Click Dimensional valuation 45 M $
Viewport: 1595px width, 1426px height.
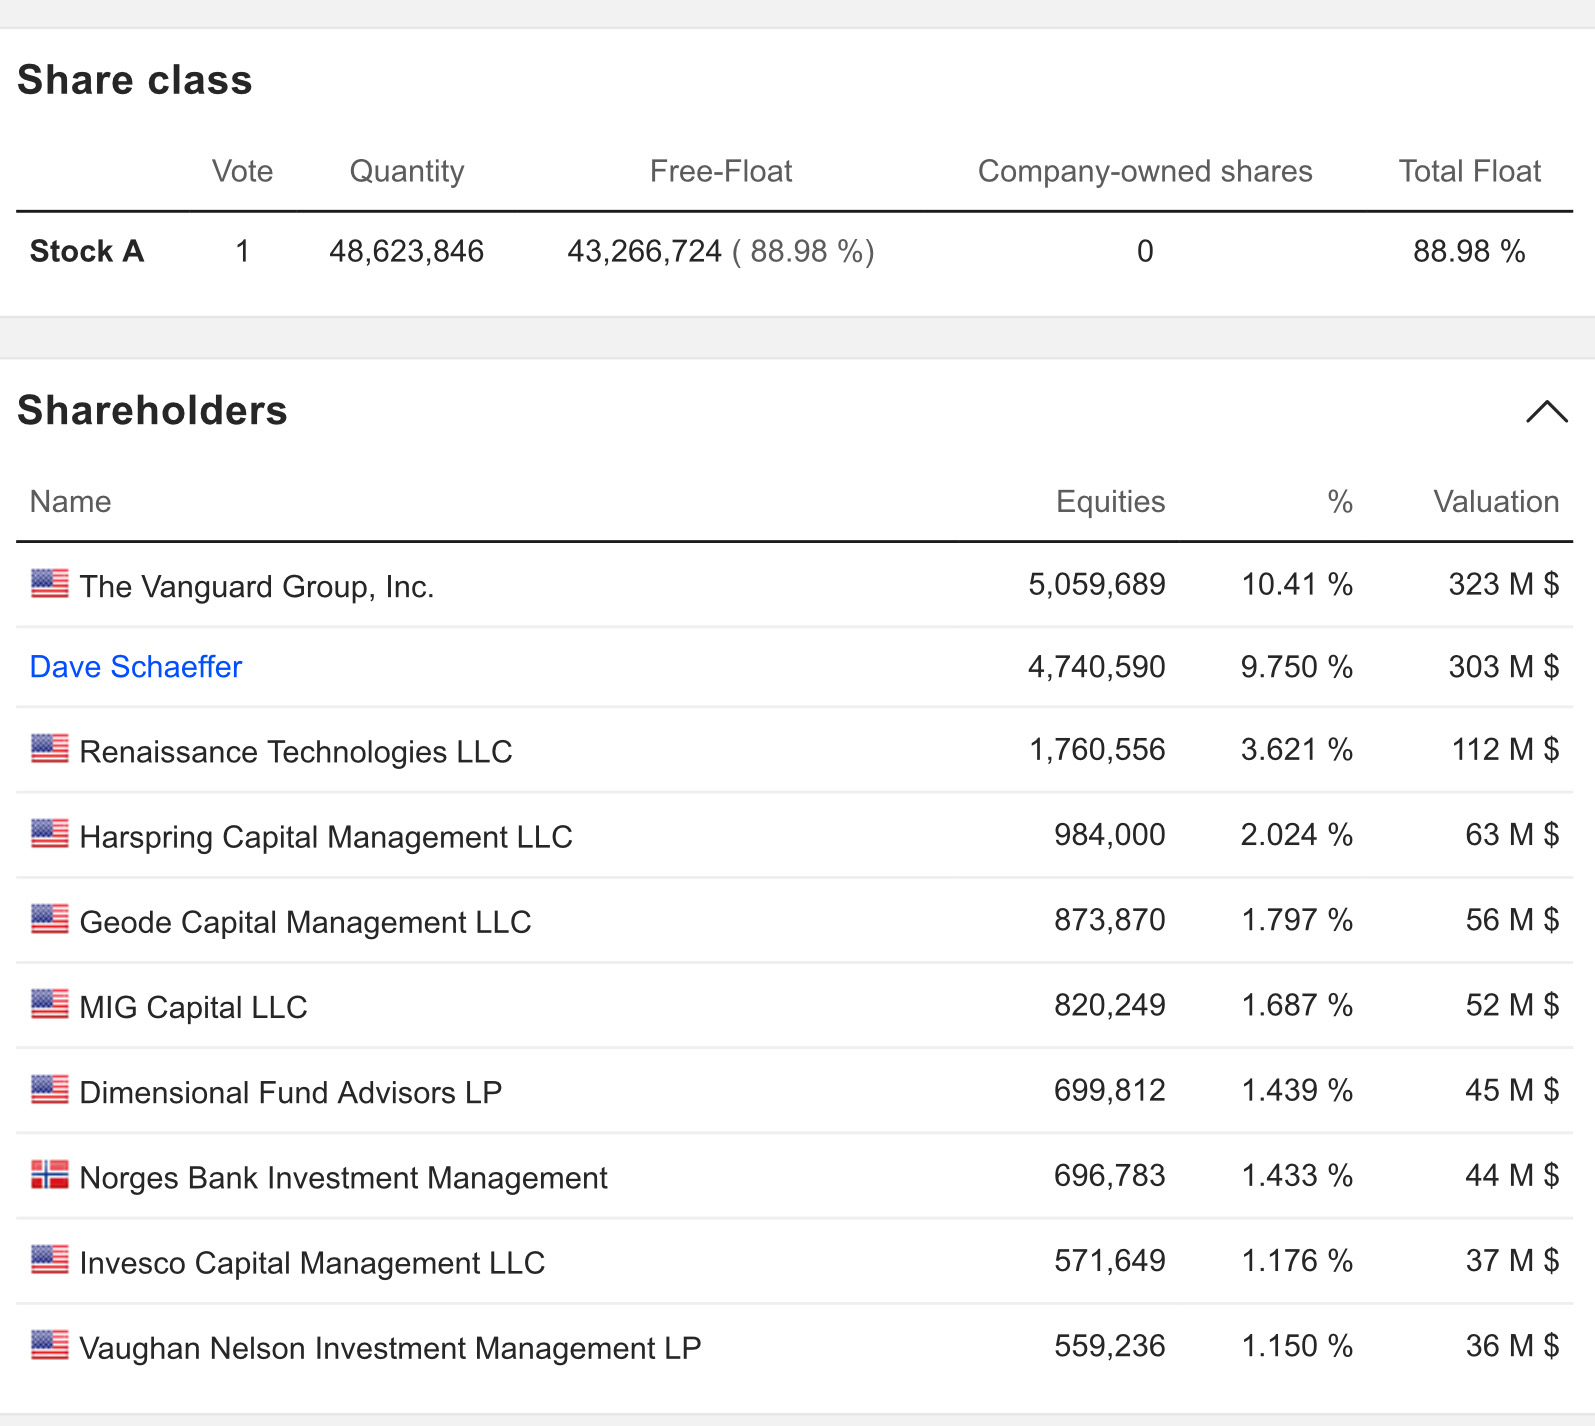[x=1512, y=1090]
